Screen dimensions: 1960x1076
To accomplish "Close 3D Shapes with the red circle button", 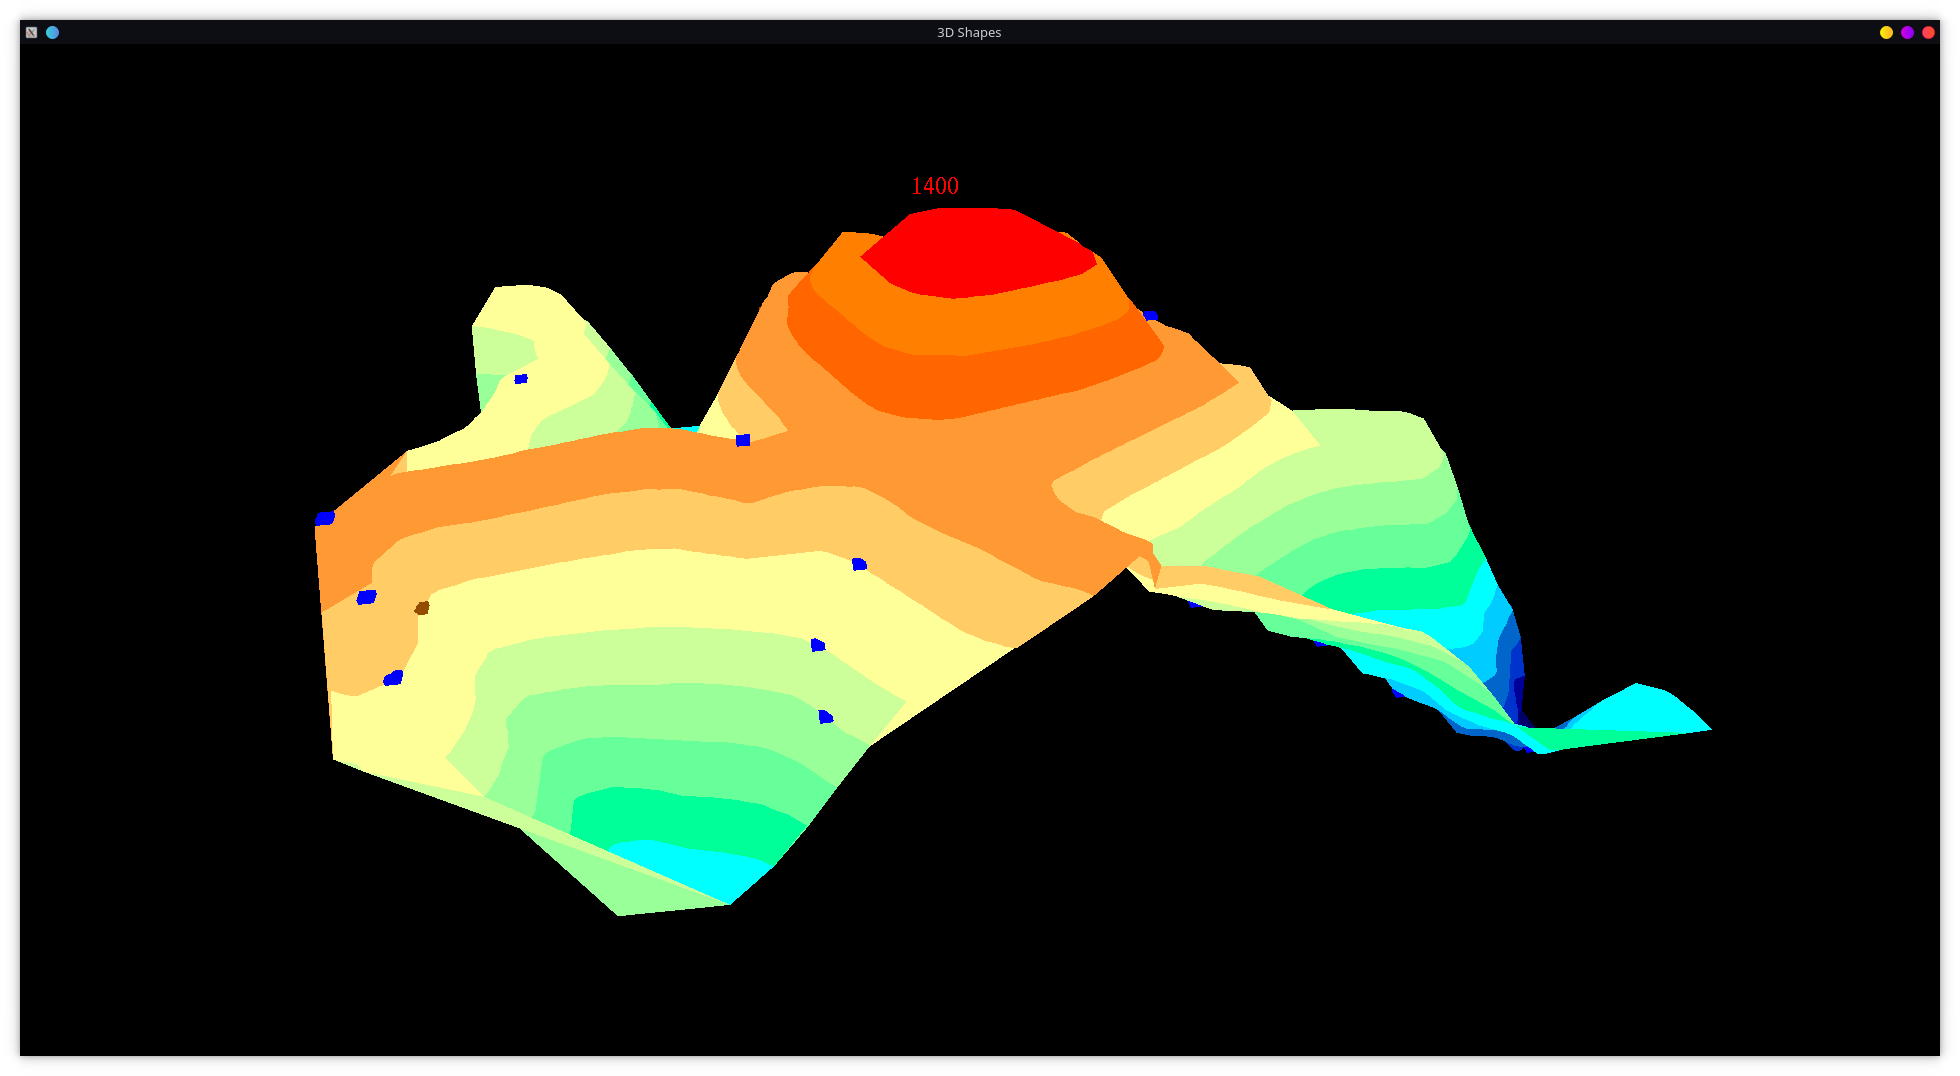I will (x=1928, y=32).
